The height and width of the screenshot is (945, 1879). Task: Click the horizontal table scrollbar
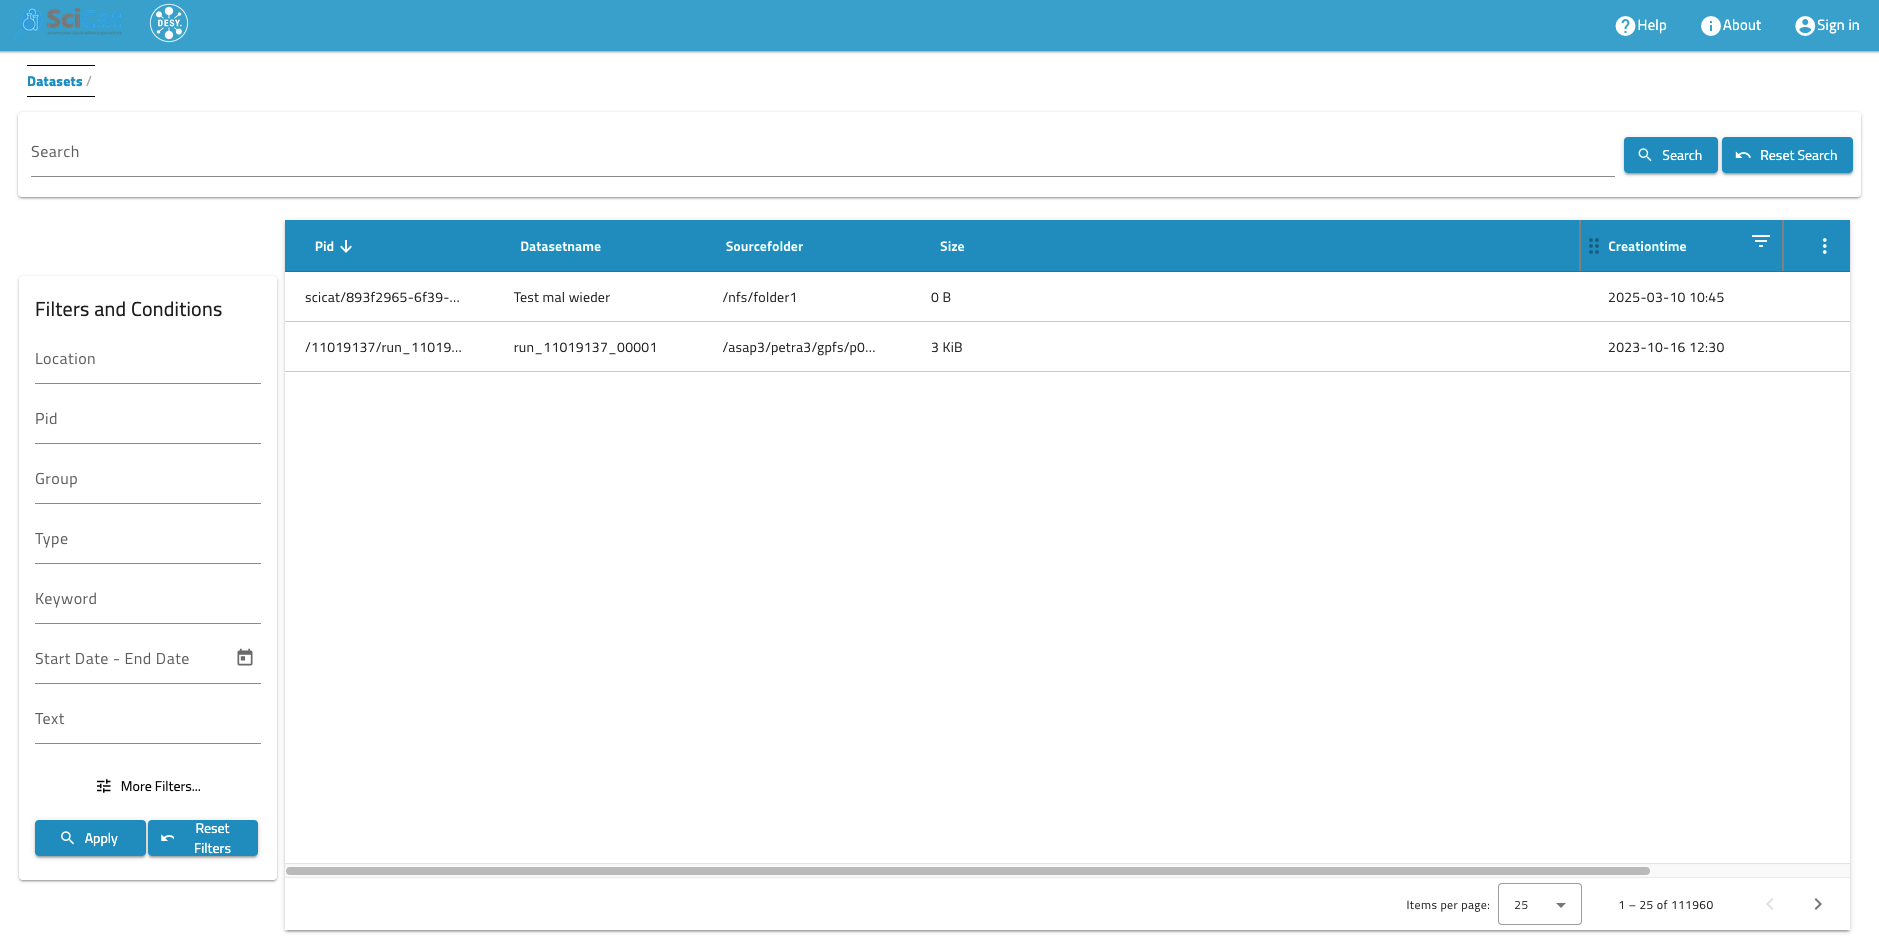[967, 871]
